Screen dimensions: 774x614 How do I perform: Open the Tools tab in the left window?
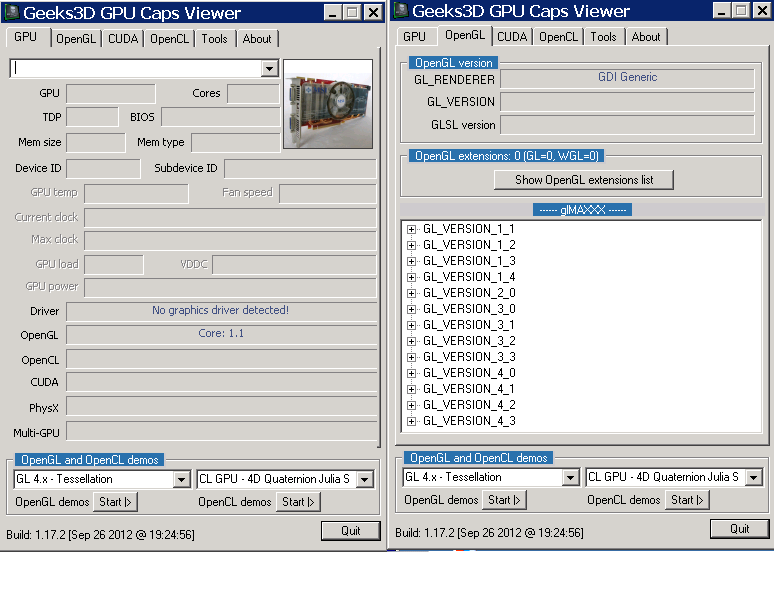[x=214, y=38]
